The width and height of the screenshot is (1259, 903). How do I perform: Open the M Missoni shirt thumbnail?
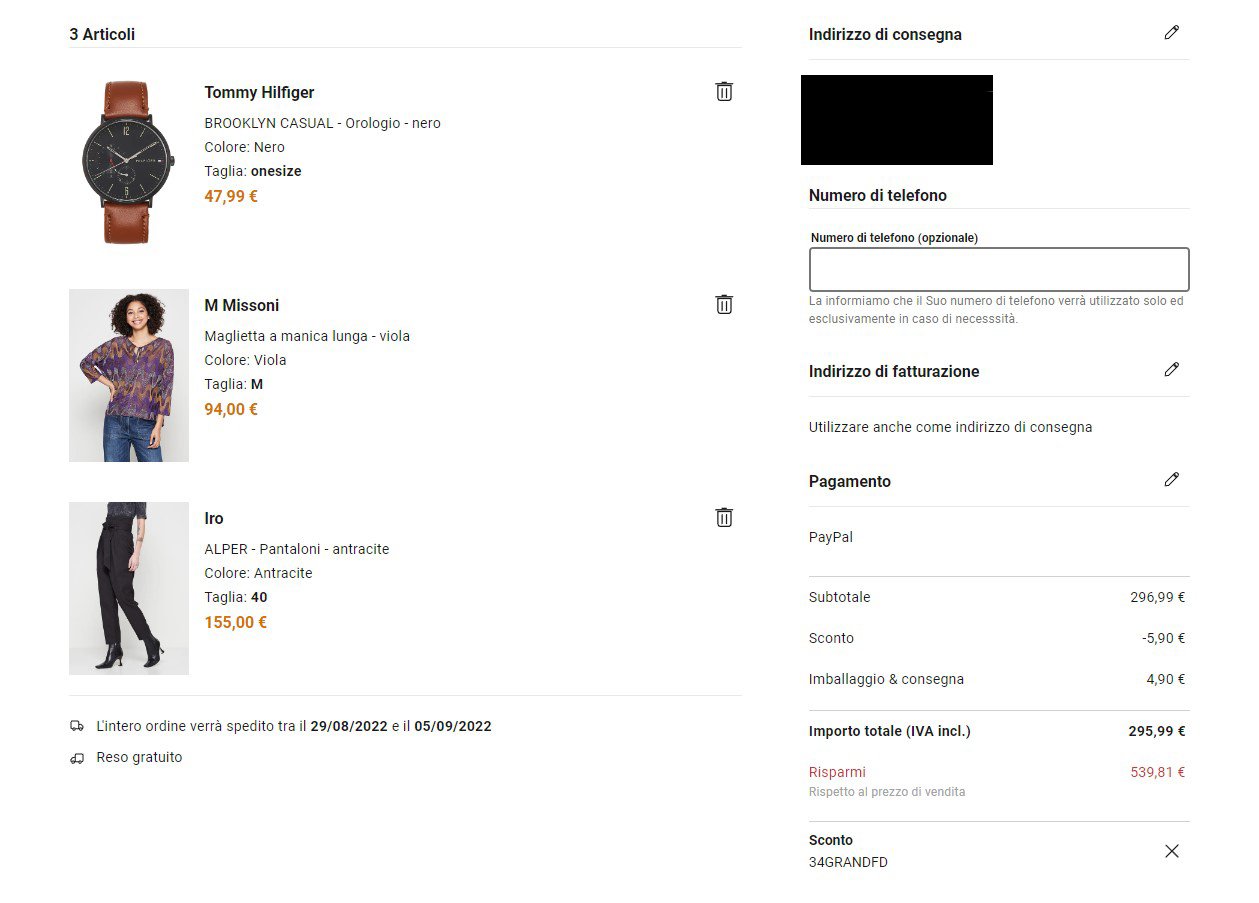point(128,375)
